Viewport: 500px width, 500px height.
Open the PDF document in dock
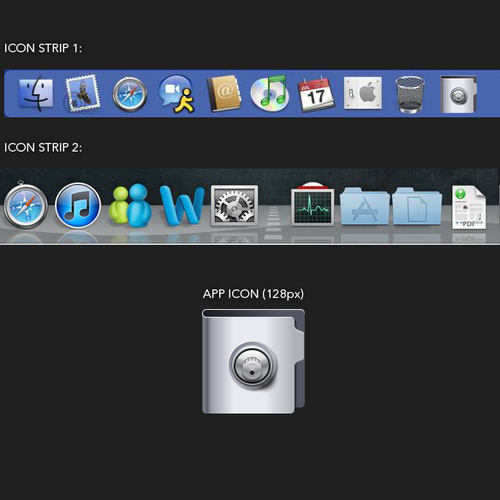(x=469, y=207)
